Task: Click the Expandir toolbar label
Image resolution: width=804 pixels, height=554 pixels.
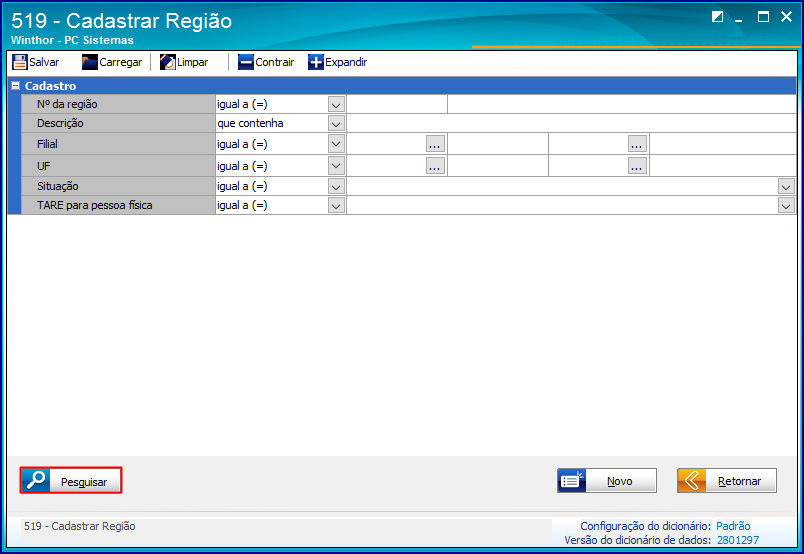Action: [346, 62]
